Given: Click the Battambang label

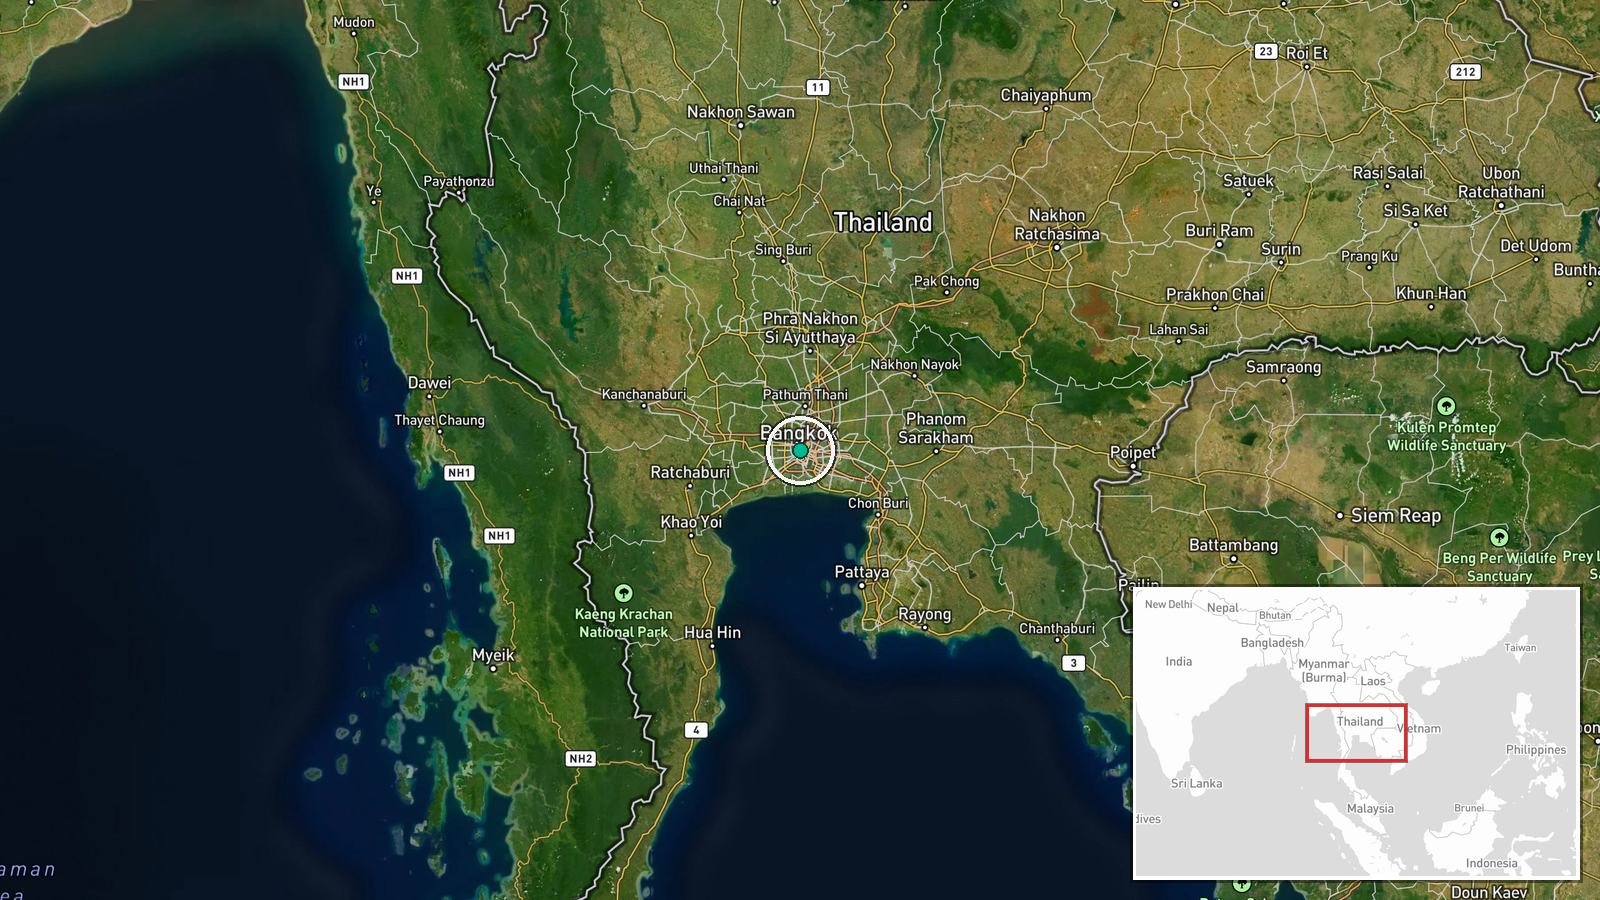Looking at the screenshot, I should (x=1234, y=545).
